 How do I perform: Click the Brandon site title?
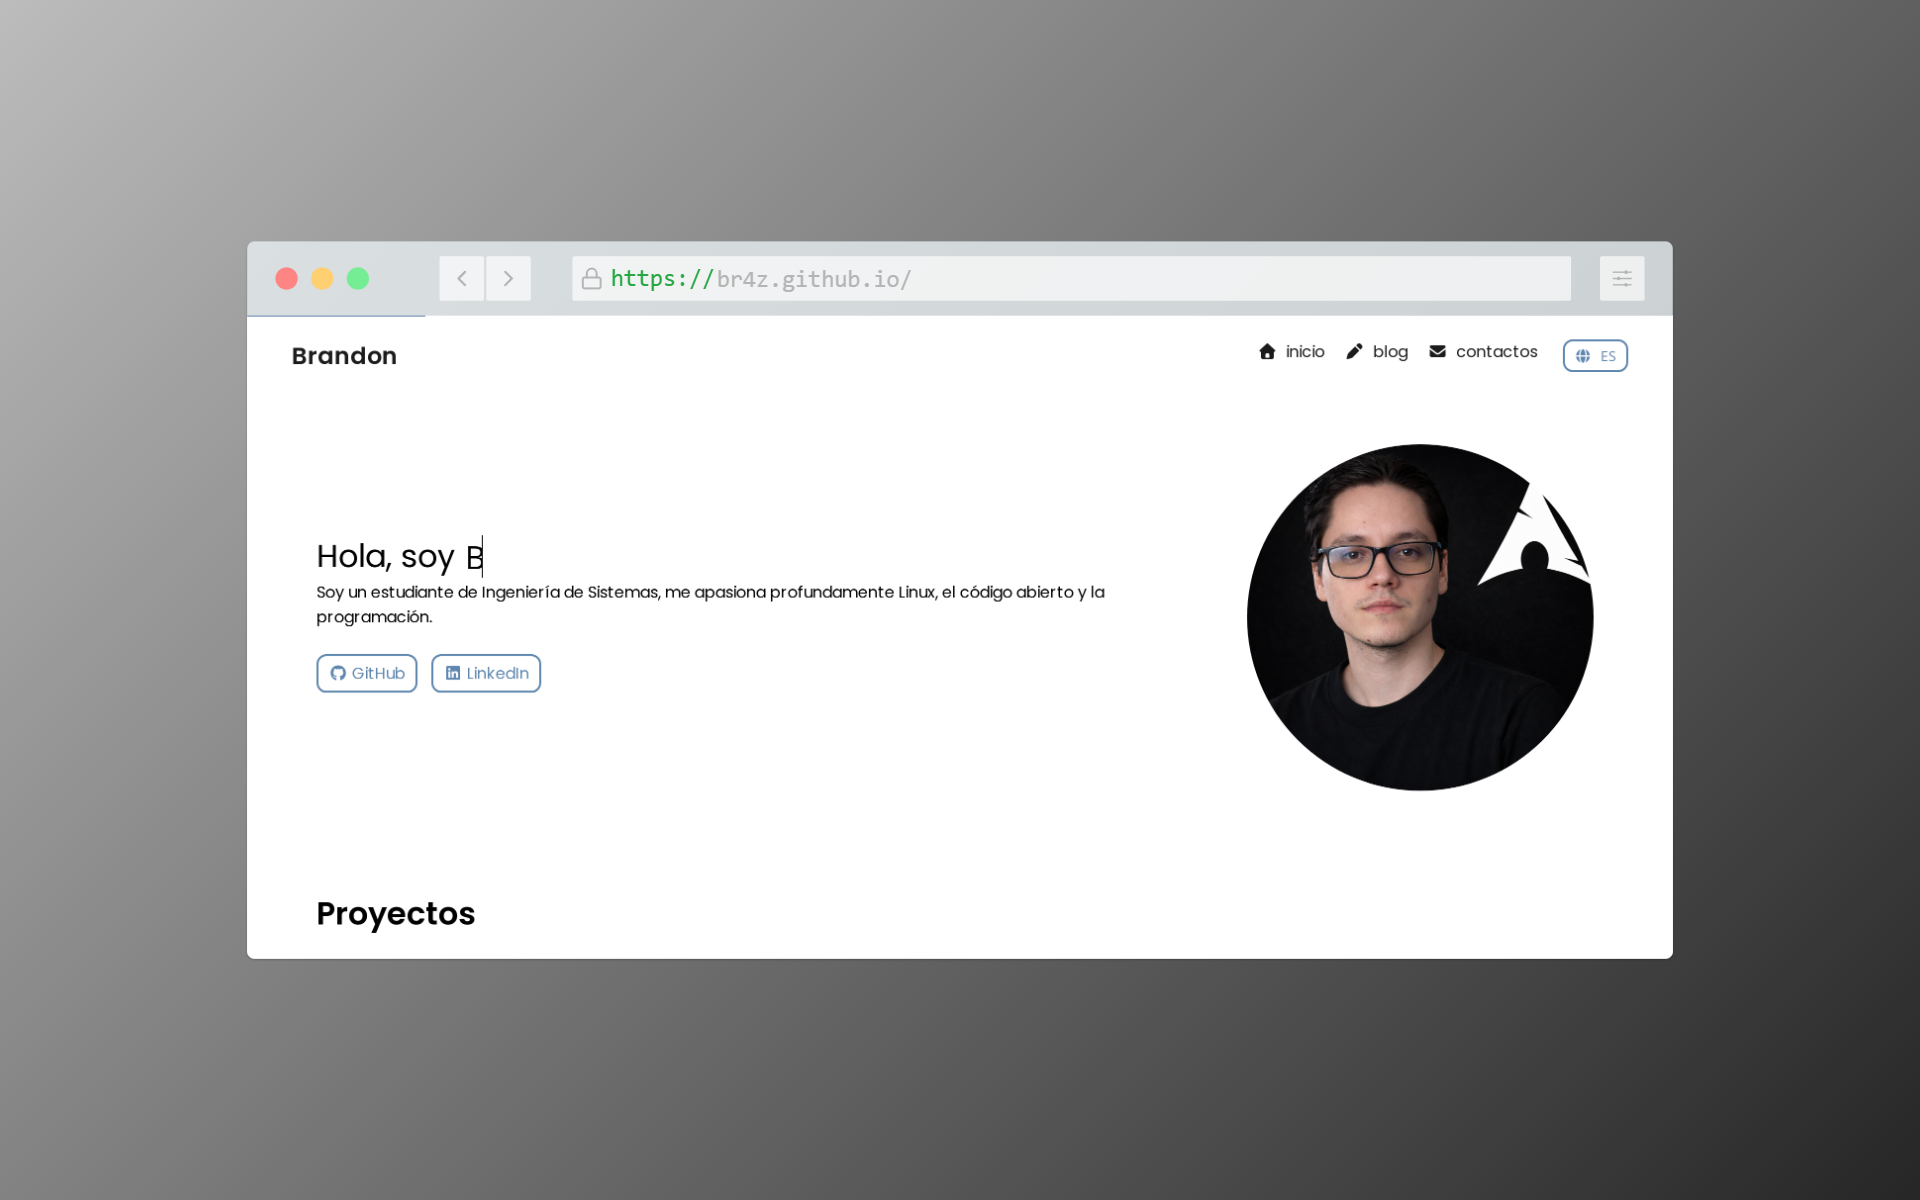click(x=344, y=356)
